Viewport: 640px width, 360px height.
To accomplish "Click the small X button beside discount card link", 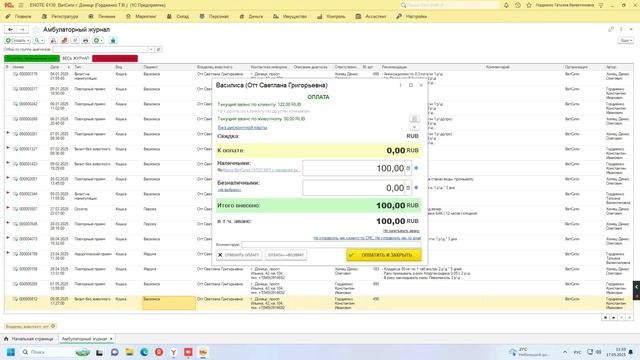I will (414, 127).
